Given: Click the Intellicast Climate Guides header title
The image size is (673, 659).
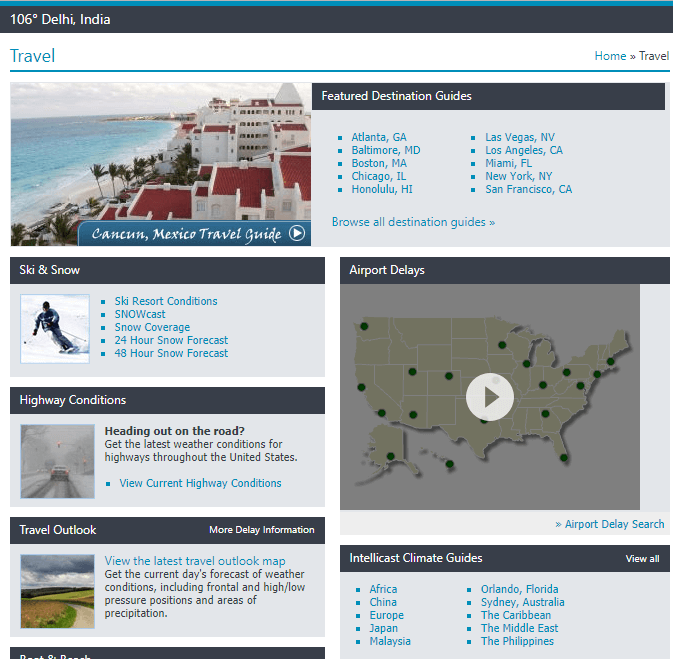Looking at the screenshot, I should point(415,558).
